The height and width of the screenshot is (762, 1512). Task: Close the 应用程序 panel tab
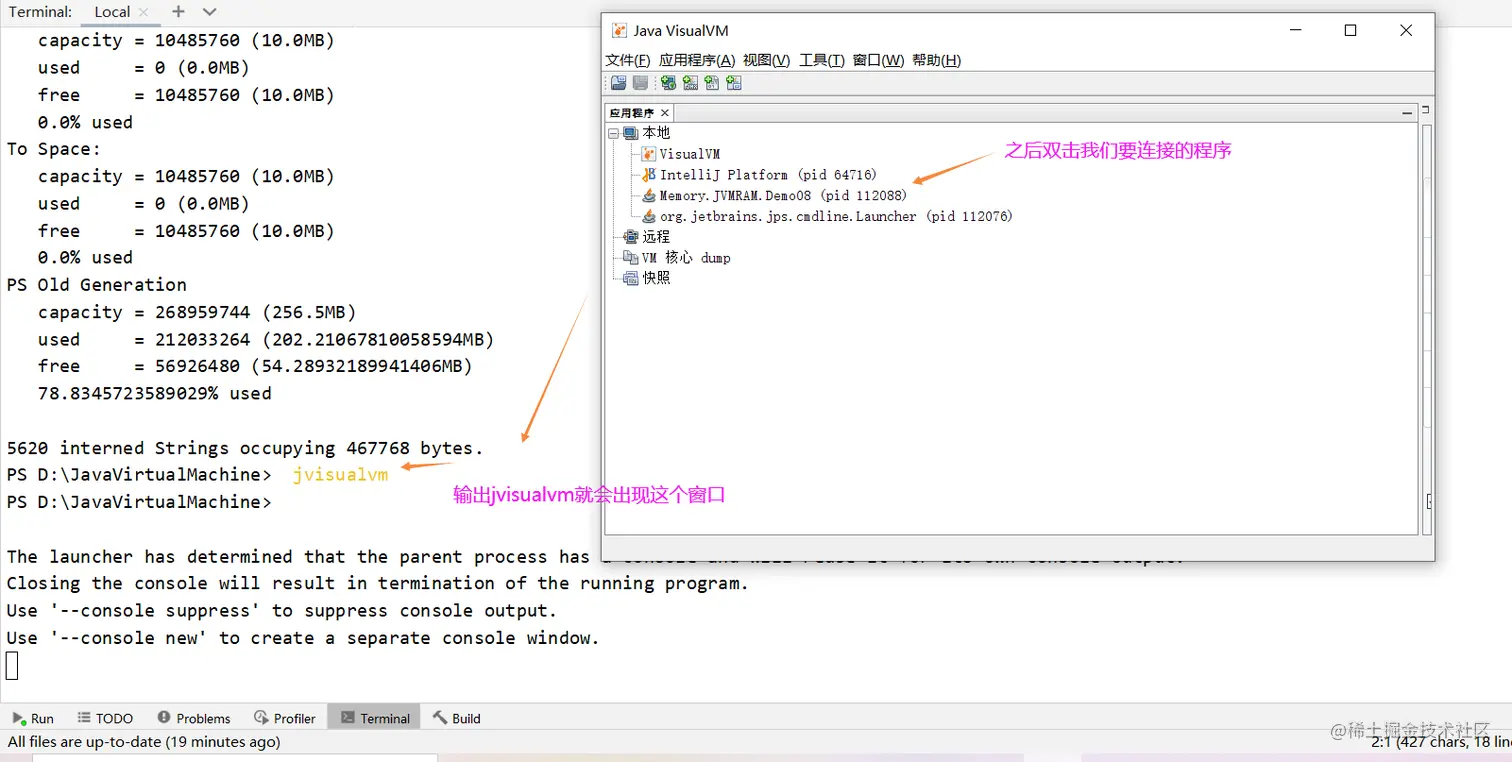[x=665, y=113]
